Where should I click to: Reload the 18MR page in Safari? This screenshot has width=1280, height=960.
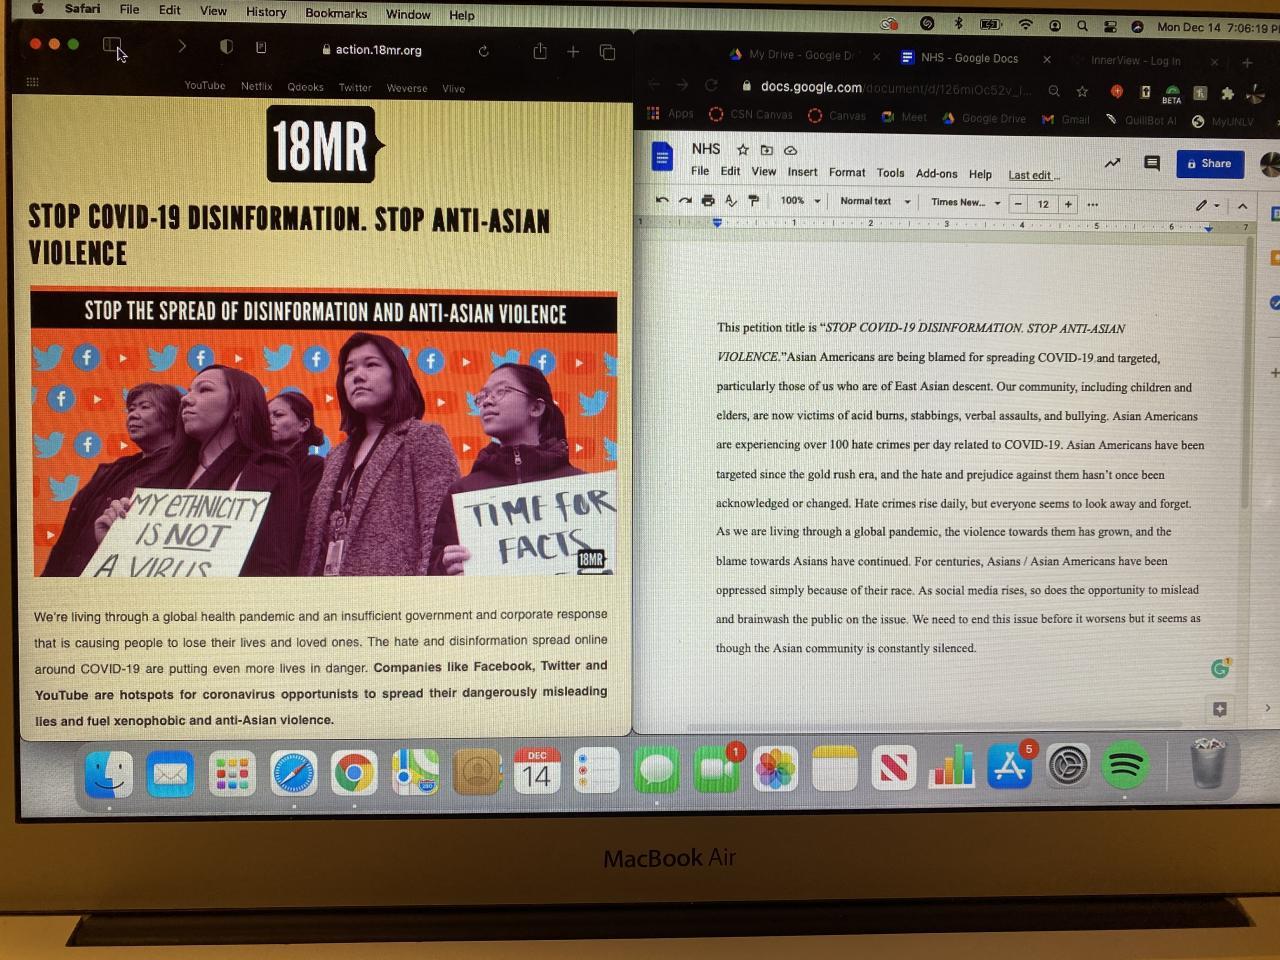484,51
